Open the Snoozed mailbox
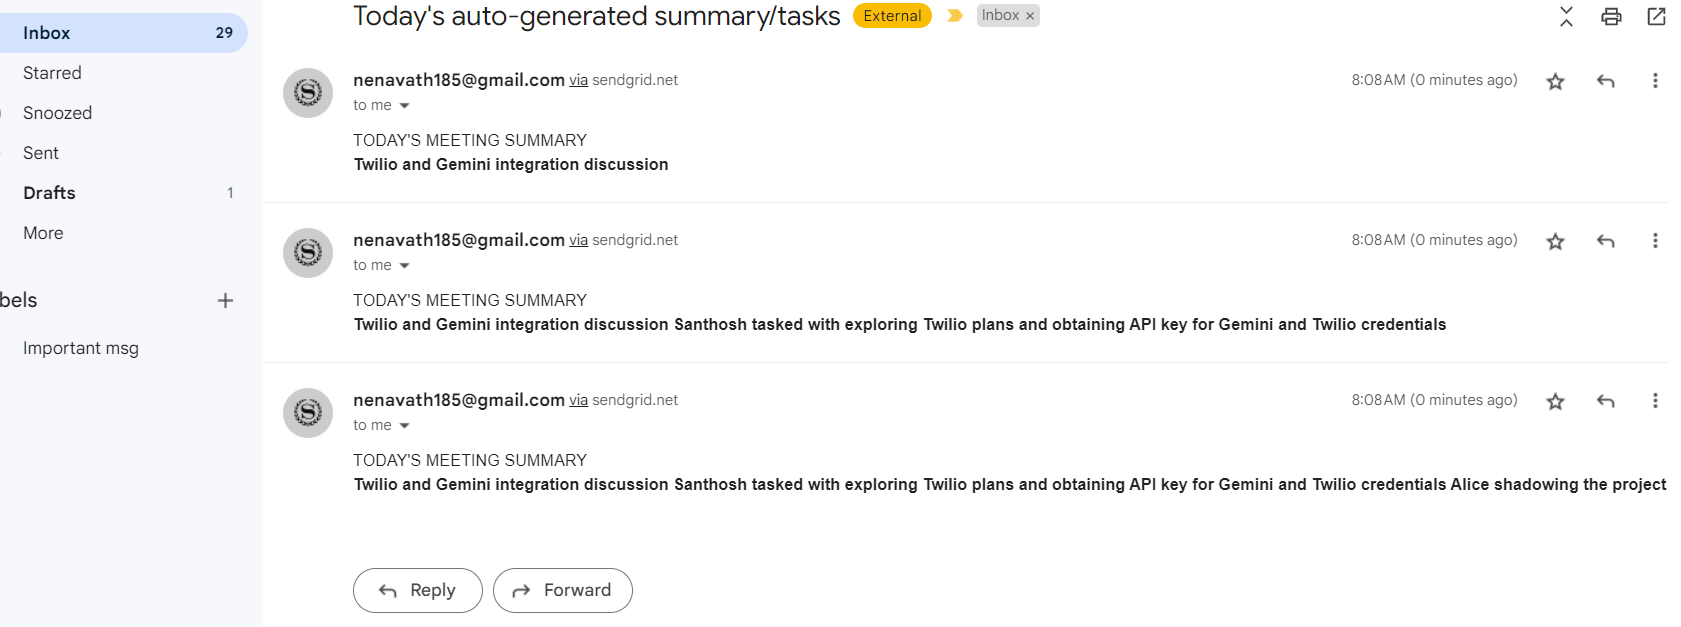 coord(57,112)
